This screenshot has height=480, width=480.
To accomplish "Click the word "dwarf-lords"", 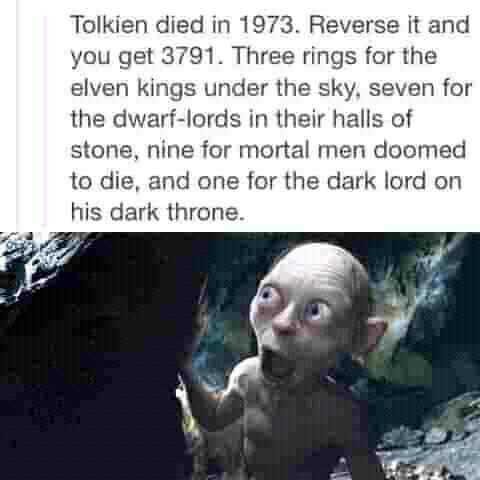I will point(177,119).
